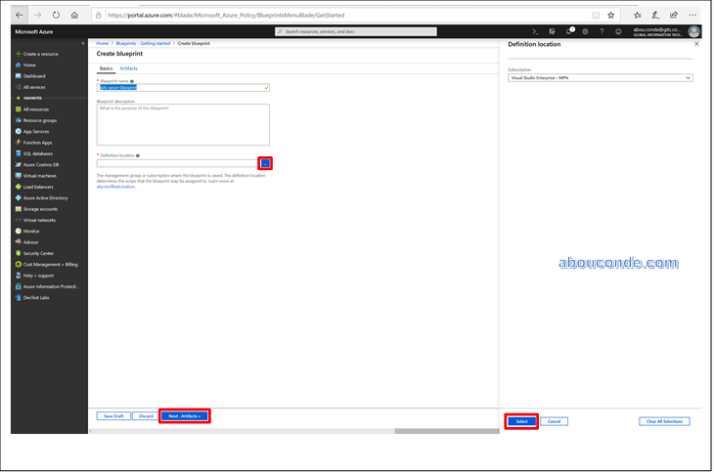Open Virtual machines in the sidebar
714x472 pixels.
38,175
